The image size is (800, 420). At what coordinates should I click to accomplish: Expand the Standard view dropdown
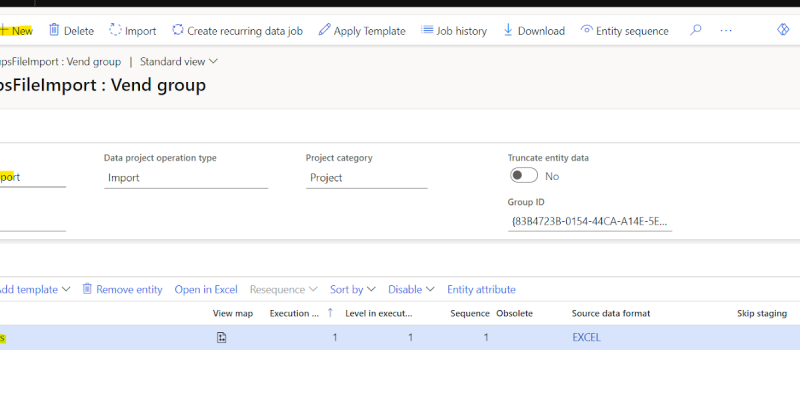pyautogui.click(x=179, y=62)
